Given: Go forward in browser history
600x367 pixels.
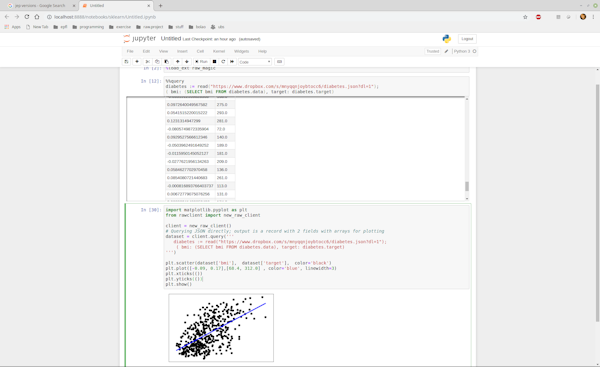Looking at the screenshot, I should coord(16,17).
